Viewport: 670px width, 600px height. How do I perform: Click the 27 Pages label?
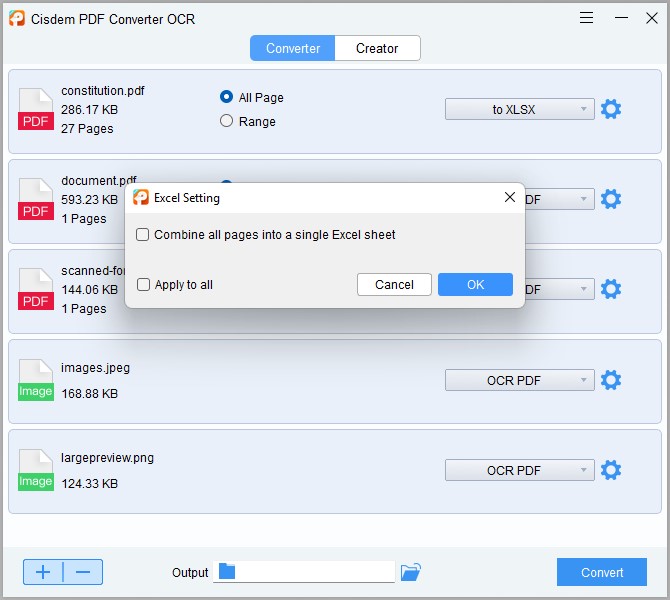(x=87, y=129)
